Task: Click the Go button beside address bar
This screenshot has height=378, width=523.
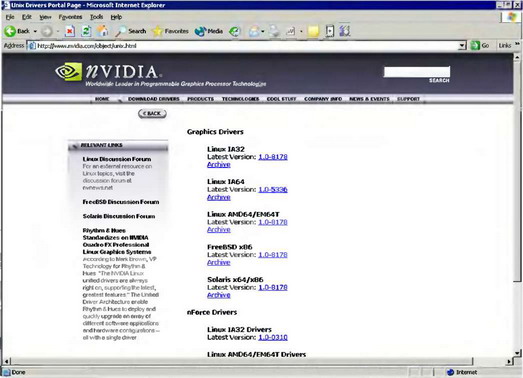Action: pyautogui.click(x=480, y=45)
